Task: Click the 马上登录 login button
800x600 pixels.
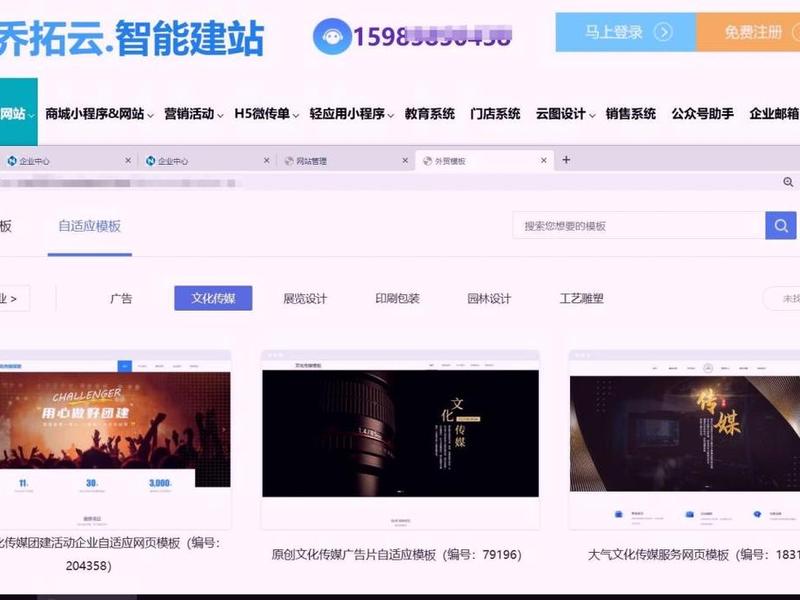Action: click(x=626, y=32)
